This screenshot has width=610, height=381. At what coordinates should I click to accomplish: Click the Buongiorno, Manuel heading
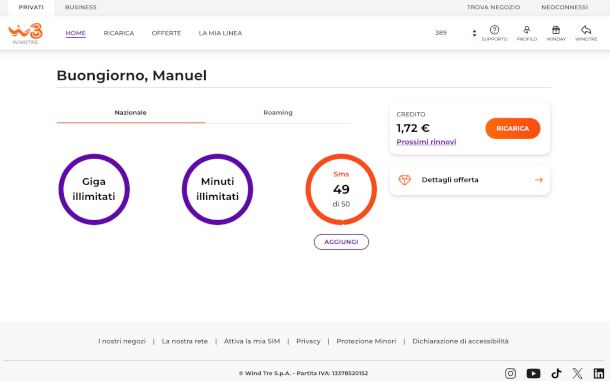pos(131,75)
